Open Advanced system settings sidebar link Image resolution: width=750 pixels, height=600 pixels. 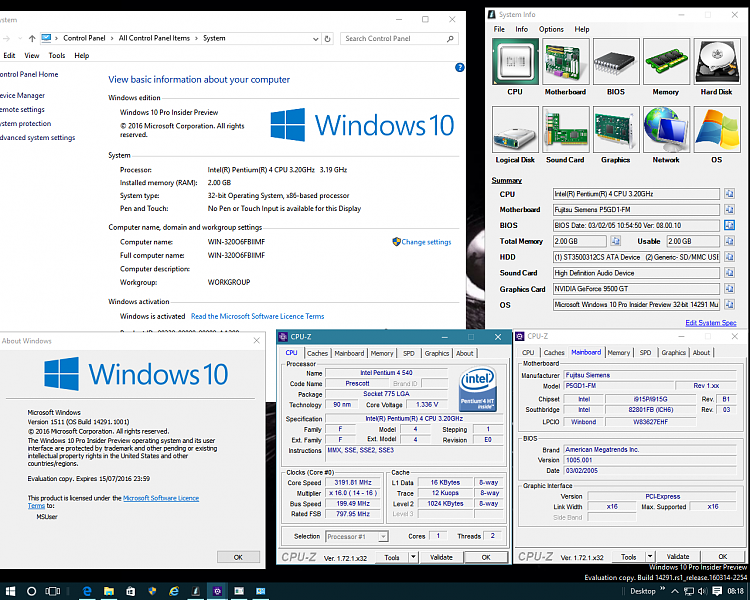point(37,138)
